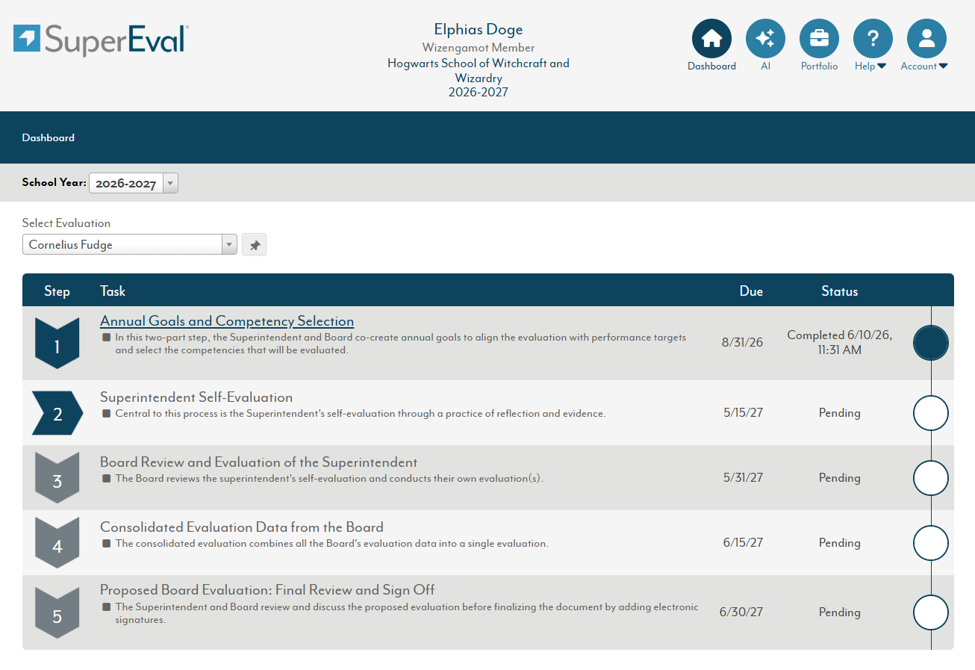
Task: Click Superintendent Self-Evaluation task title
Action: point(196,397)
